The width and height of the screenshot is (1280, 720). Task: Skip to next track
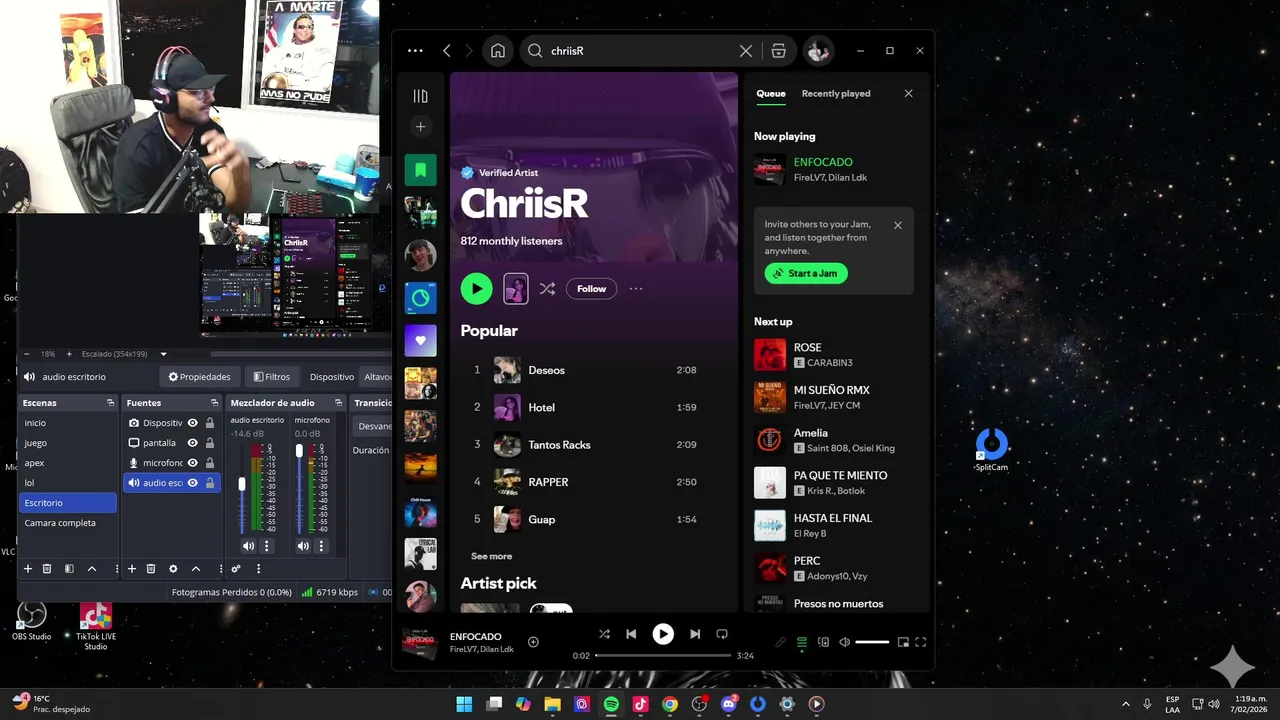(x=695, y=634)
